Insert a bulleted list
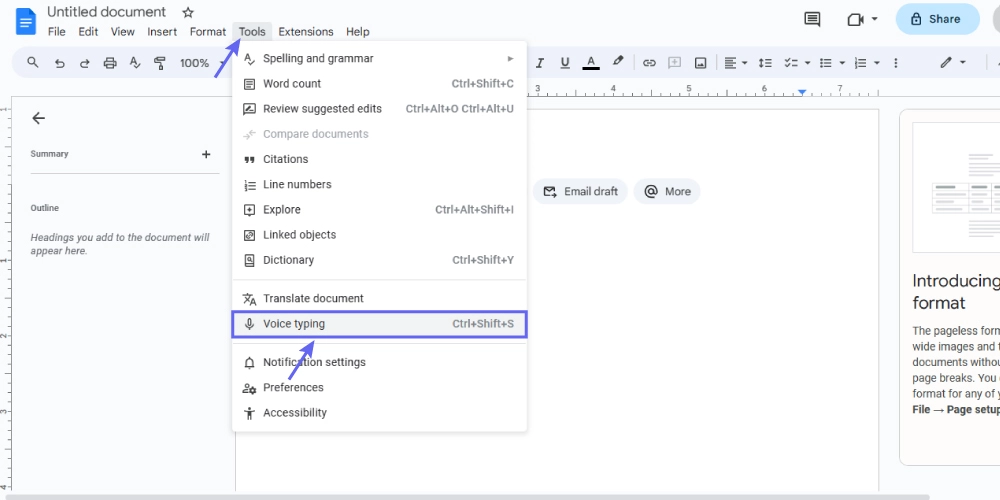This screenshot has height=500, width=1000. [x=825, y=62]
